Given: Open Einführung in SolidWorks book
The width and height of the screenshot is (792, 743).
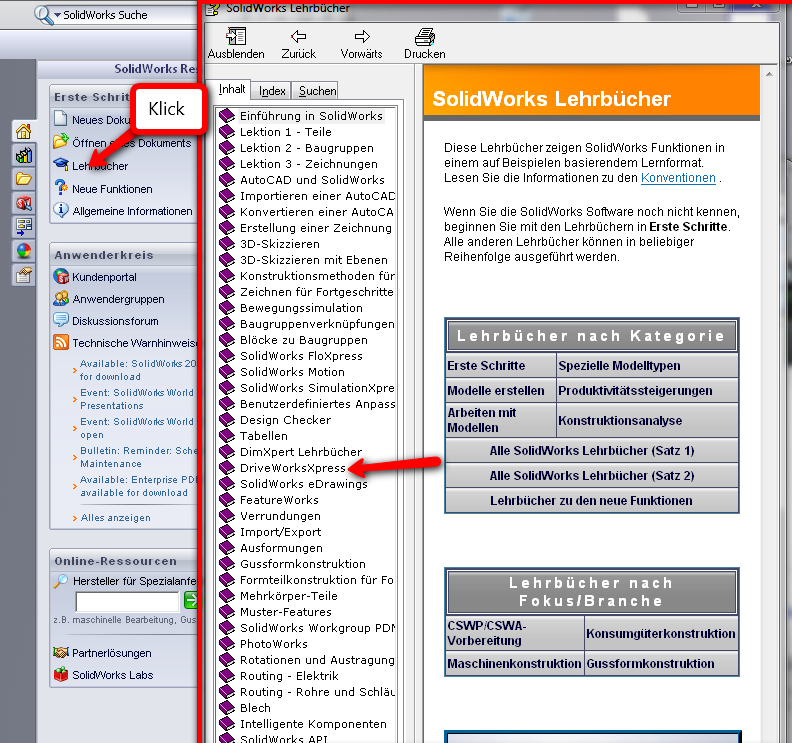Looking at the screenshot, I should click(x=311, y=116).
